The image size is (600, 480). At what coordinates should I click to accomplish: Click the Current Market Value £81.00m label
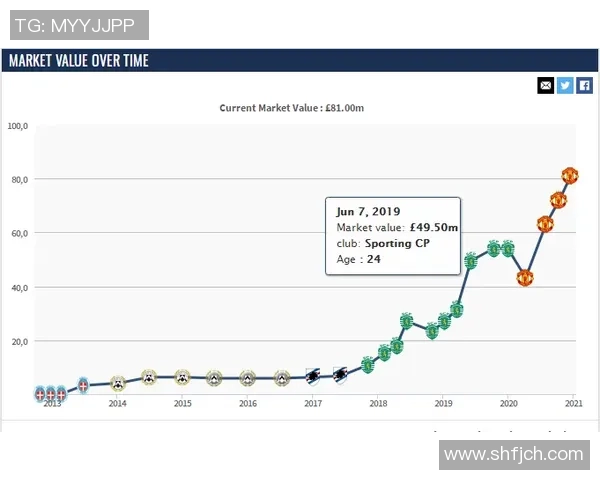tap(292, 107)
